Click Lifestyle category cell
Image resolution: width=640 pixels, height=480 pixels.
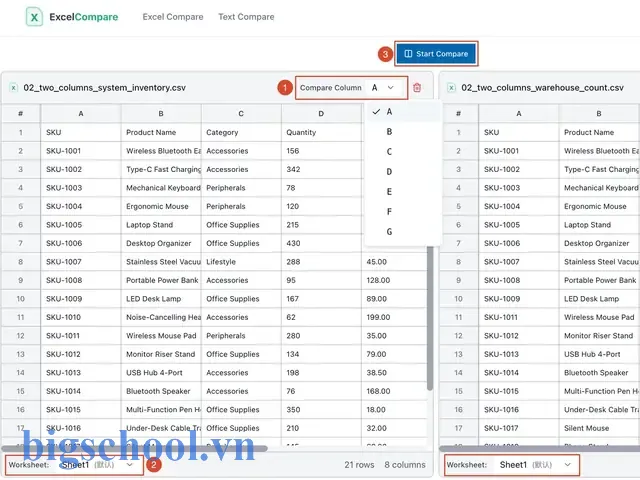tap(241, 262)
